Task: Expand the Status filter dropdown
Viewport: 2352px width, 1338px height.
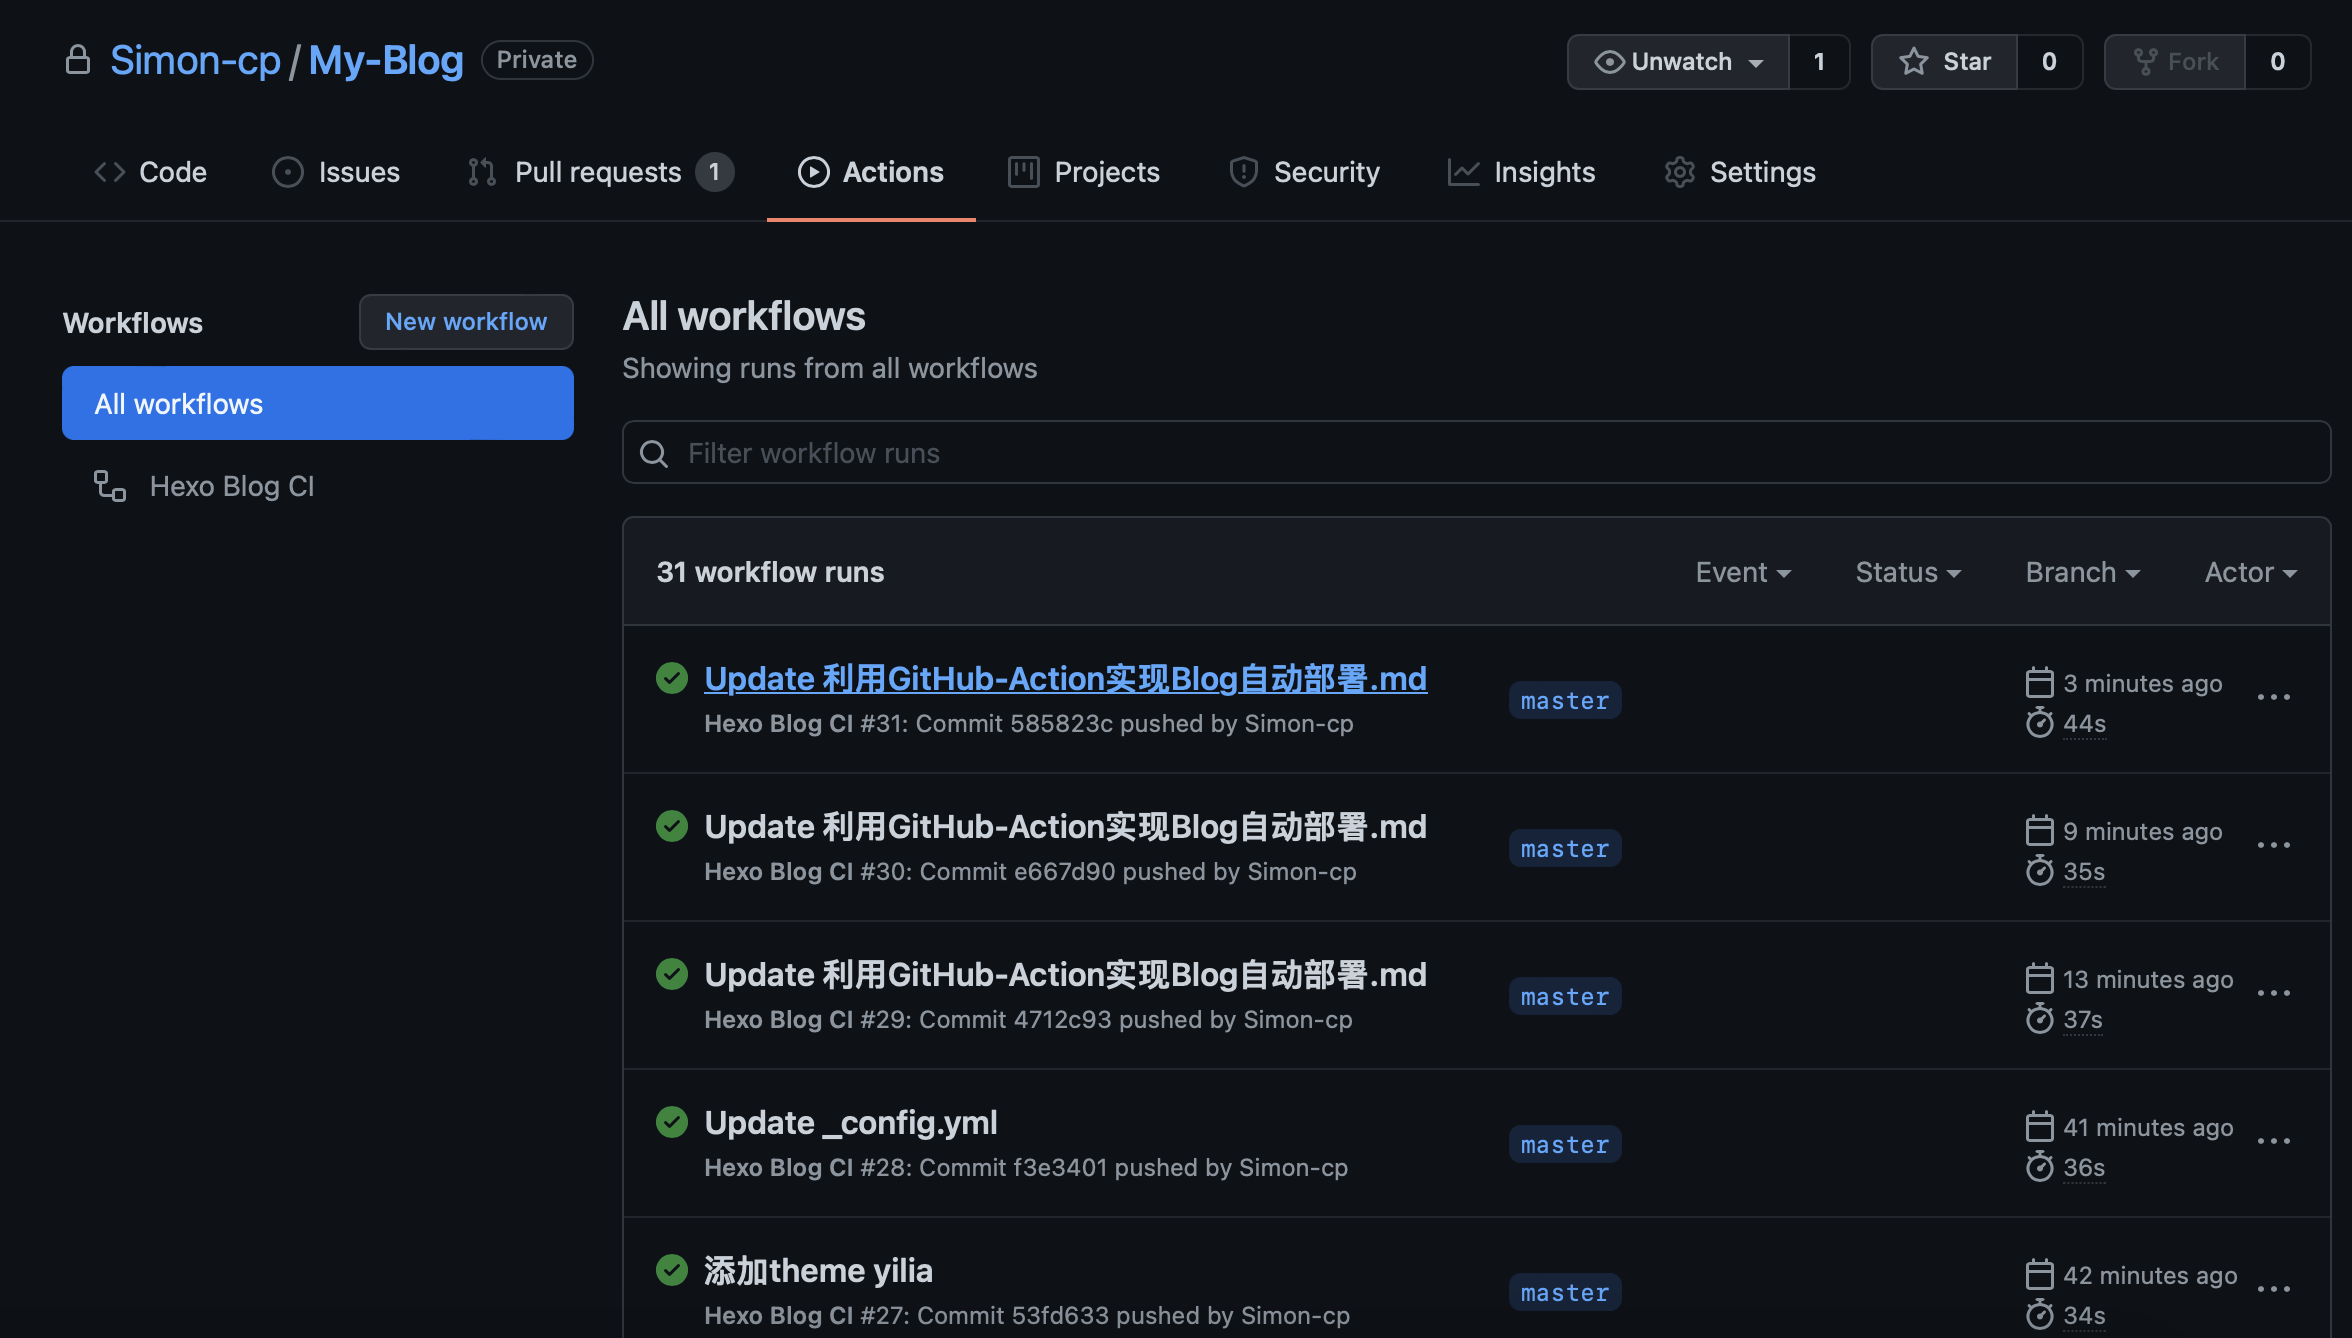Action: pos(1908,572)
